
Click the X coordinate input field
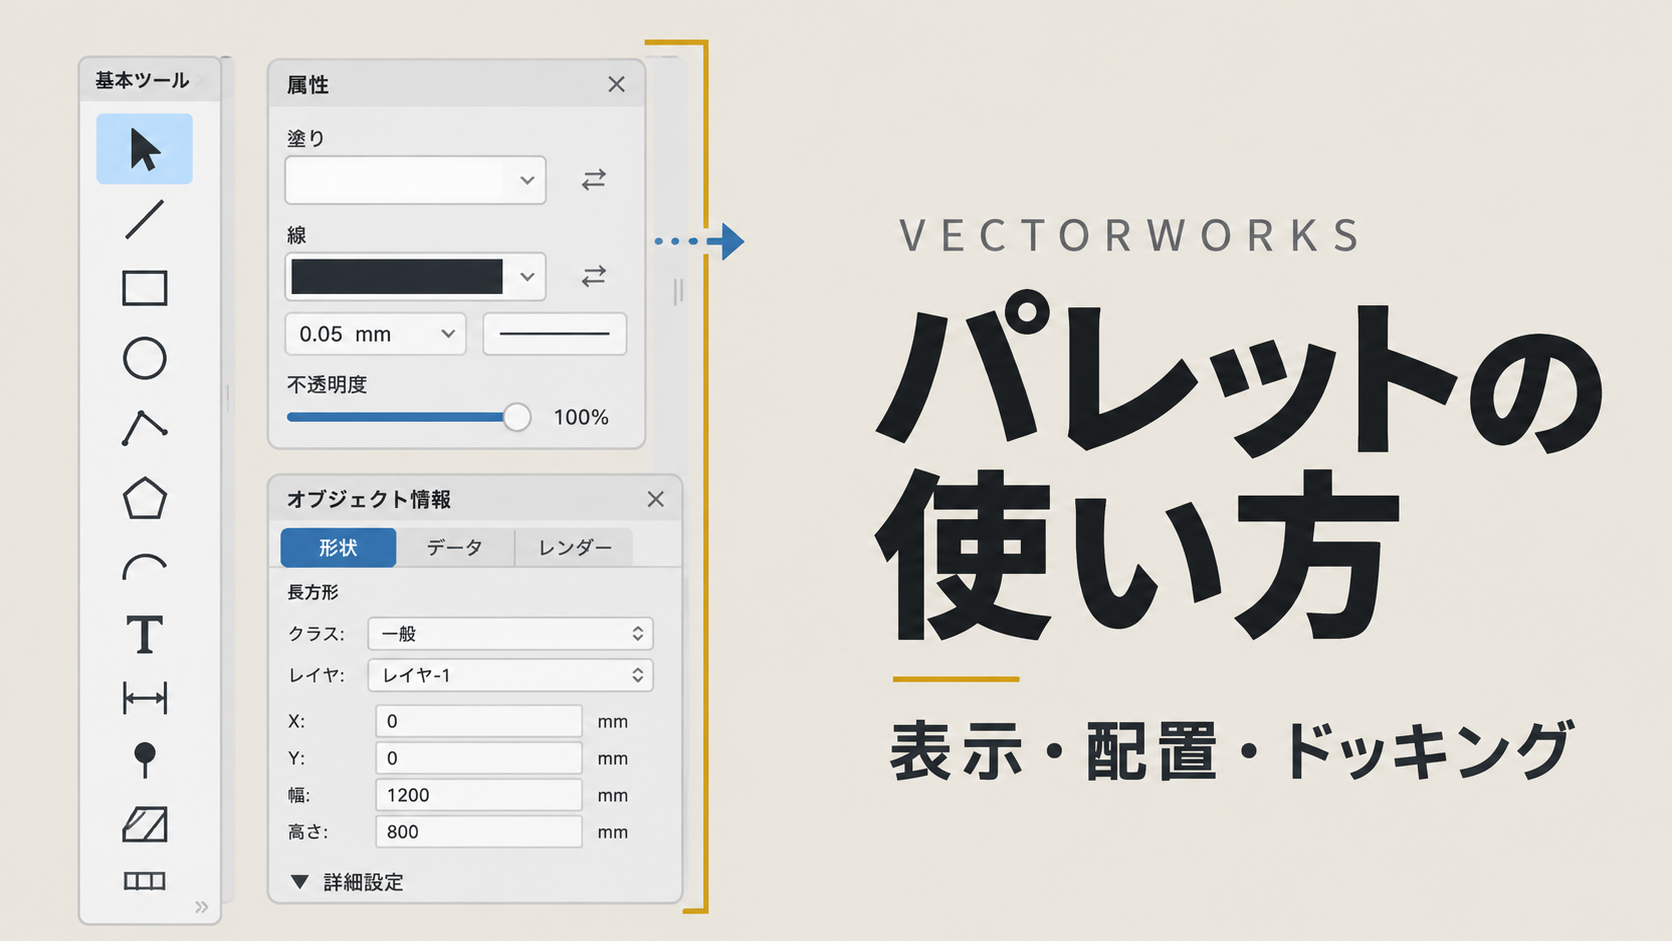coord(478,721)
